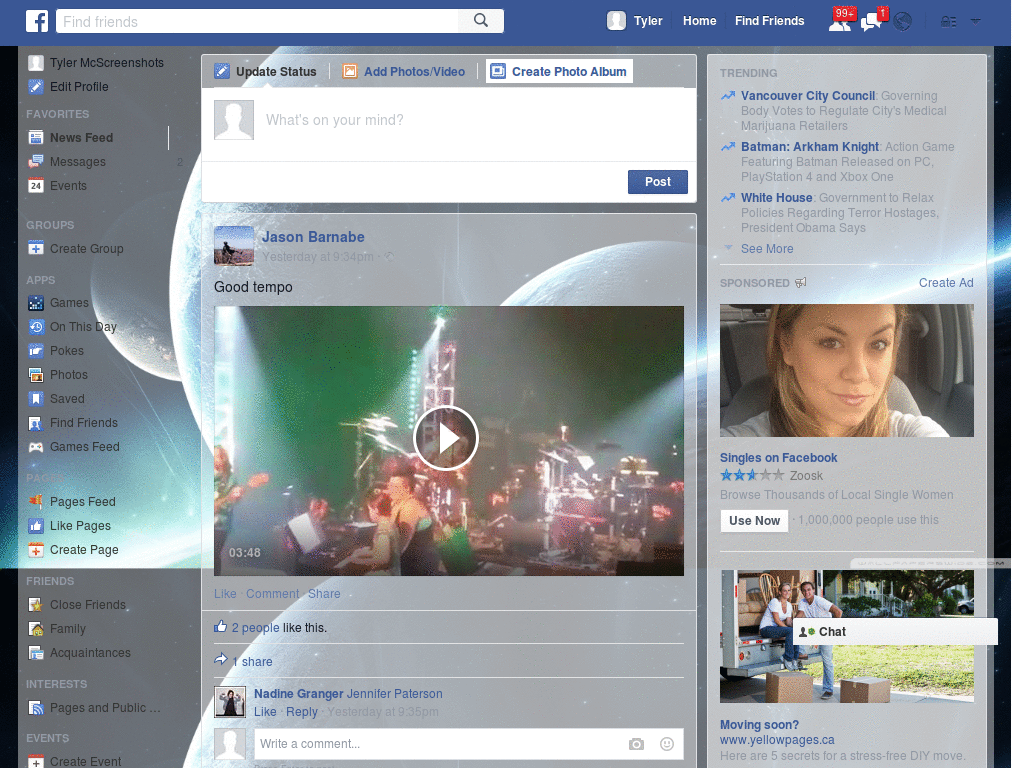Open Find Friends in the top bar

click(x=769, y=21)
